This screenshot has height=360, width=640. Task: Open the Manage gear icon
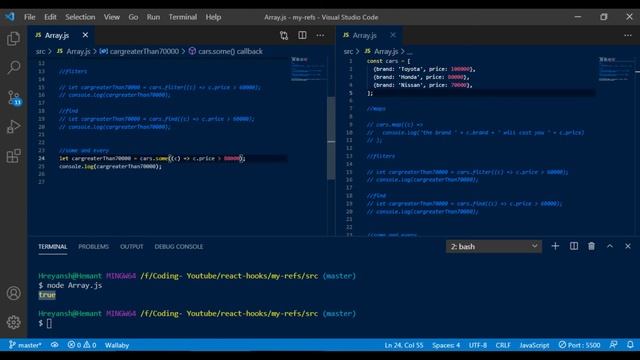point(13,322)
